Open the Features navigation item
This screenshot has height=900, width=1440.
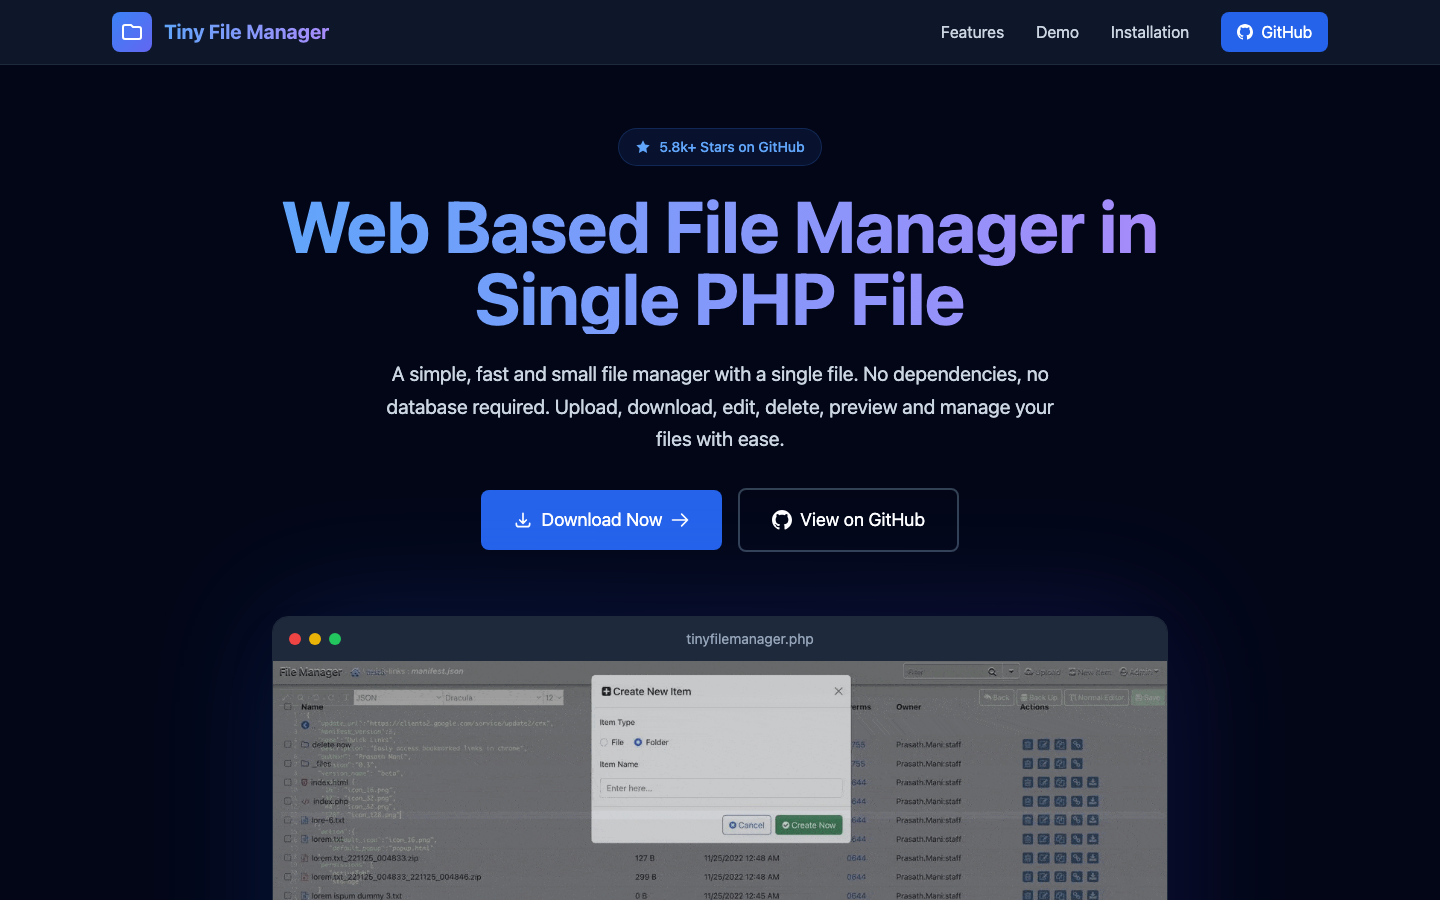click(x=971, y=32)
